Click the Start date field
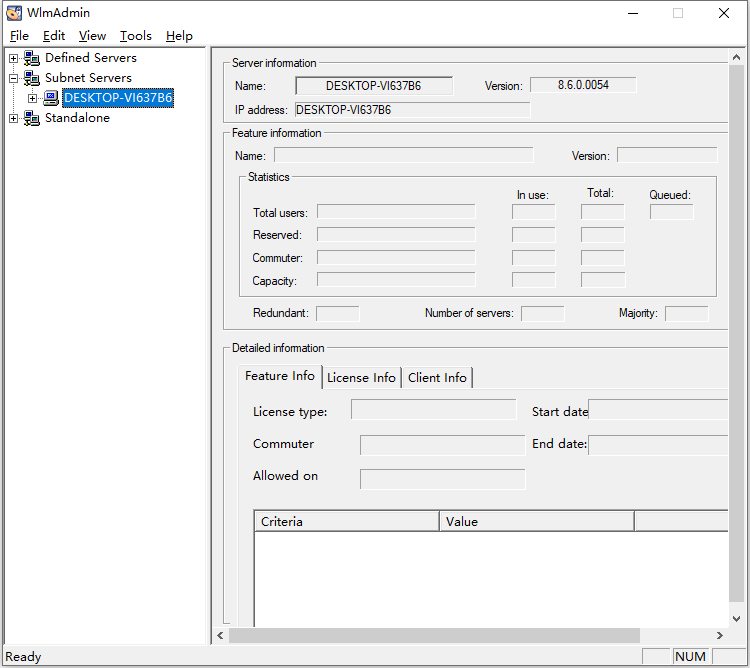This screenshot has height=668, width=750. [x=658, y=410]
